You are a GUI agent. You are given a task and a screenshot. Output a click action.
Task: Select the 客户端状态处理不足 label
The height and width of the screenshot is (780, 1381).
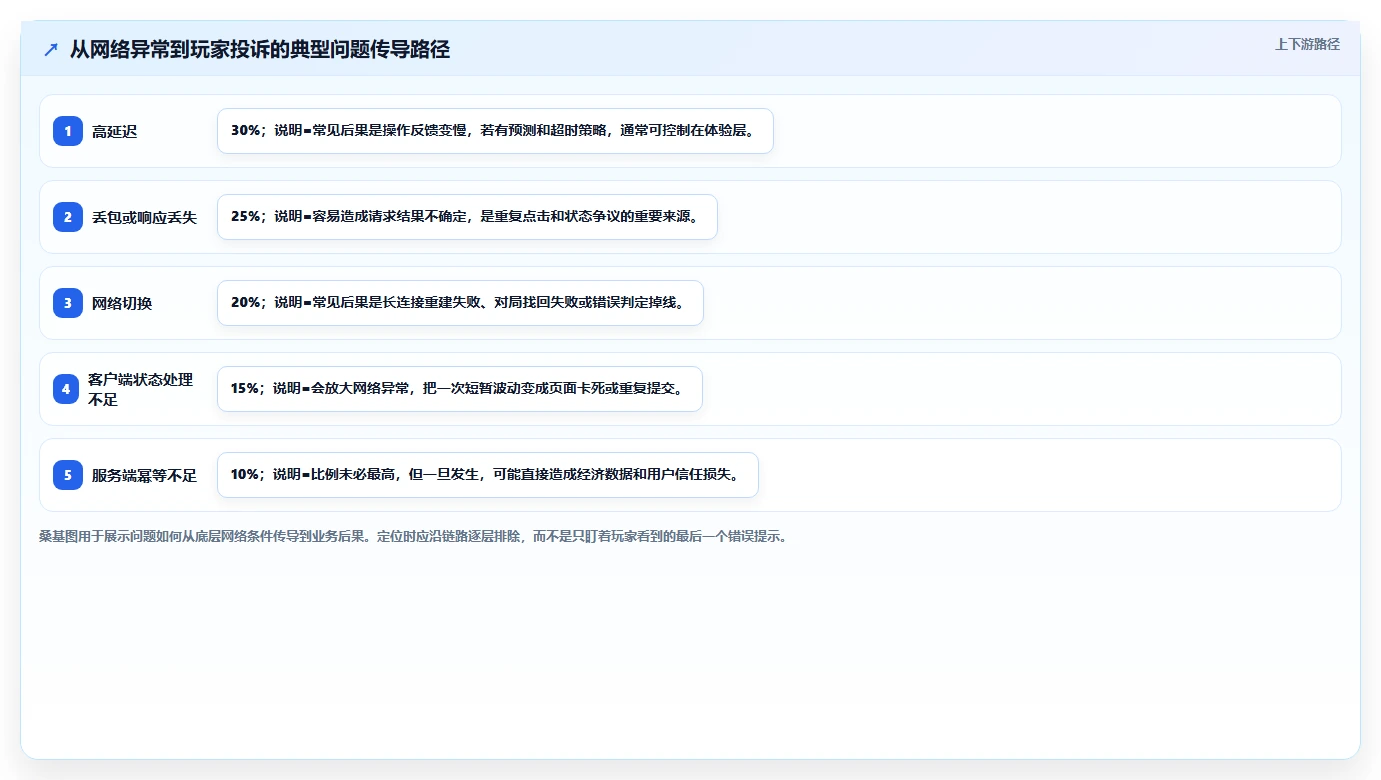tap(141, 389)
